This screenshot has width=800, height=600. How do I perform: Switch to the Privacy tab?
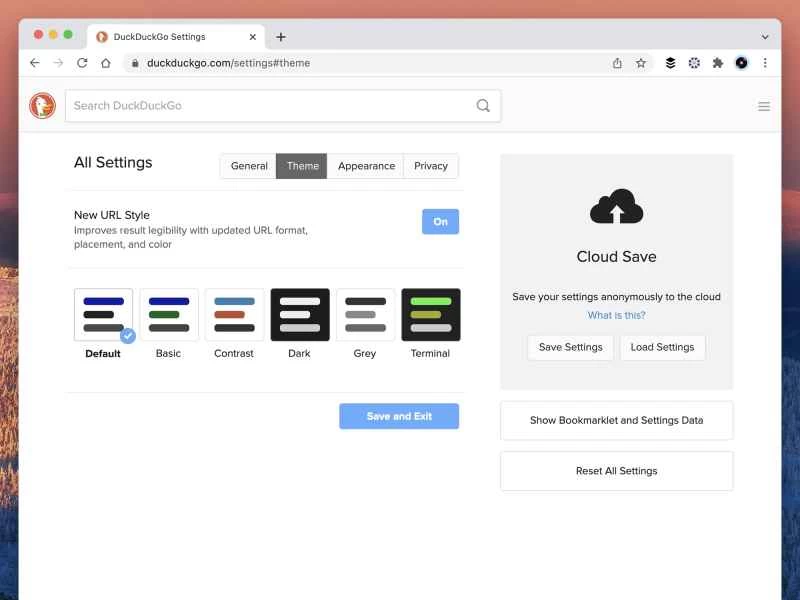[431, 166]
